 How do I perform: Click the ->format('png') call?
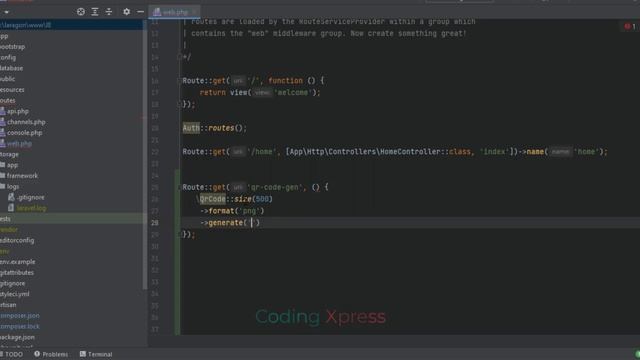tap(232, 211)
